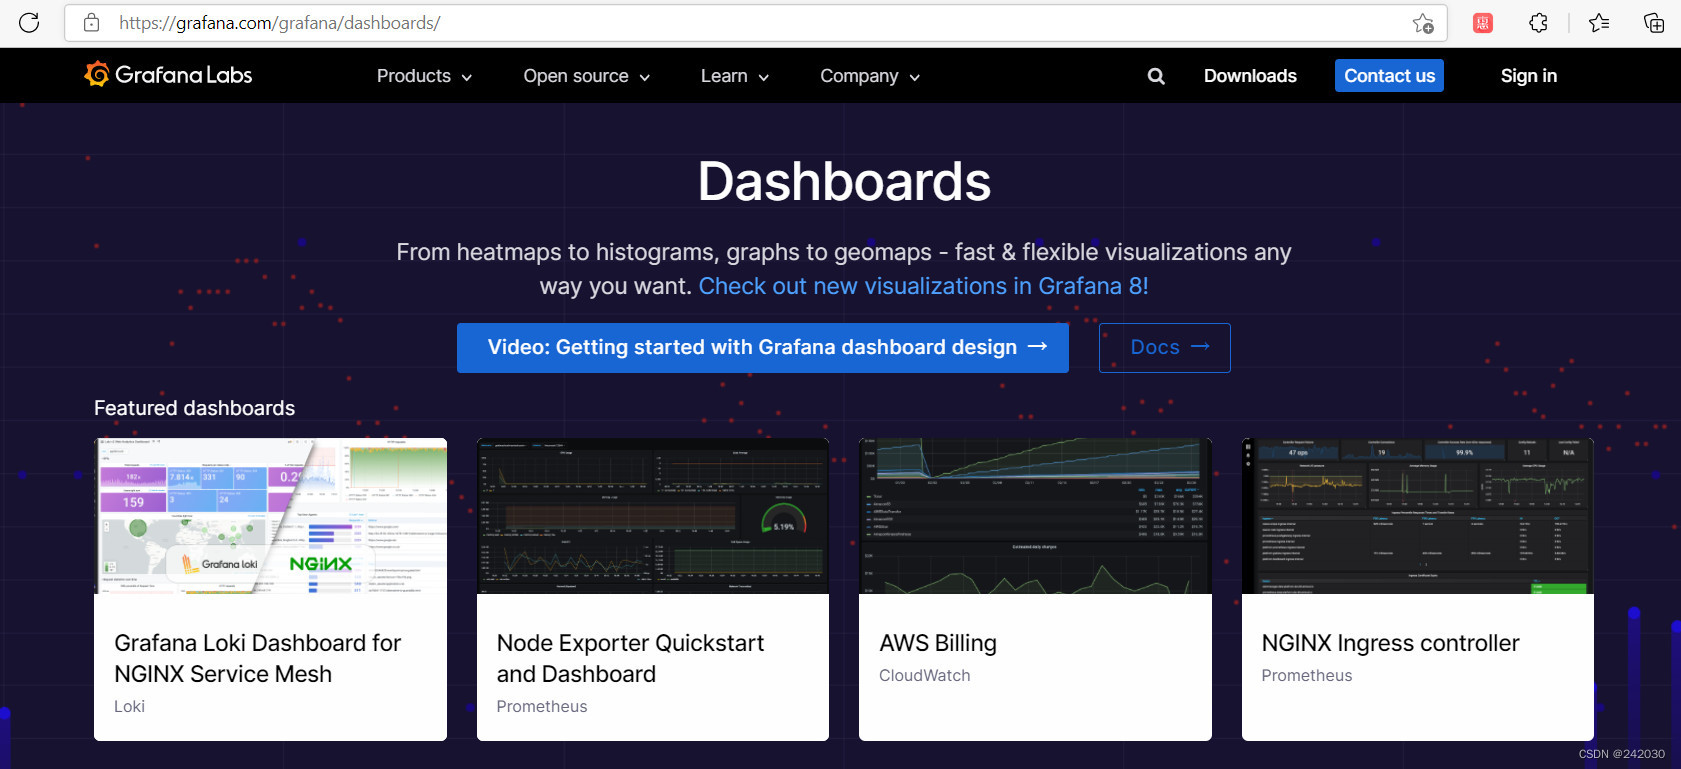
Task: Click the CloudWatch data source label
Action: click(925, 675)
